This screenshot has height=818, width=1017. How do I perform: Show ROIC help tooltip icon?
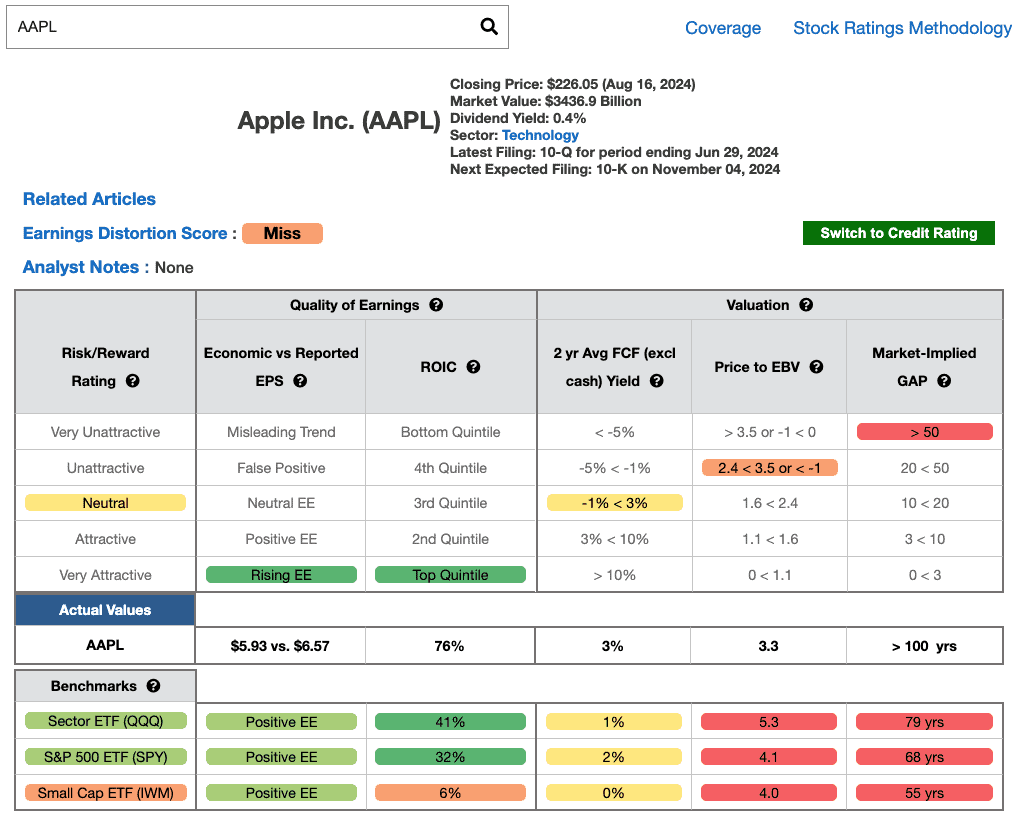[x=473, y=367]
